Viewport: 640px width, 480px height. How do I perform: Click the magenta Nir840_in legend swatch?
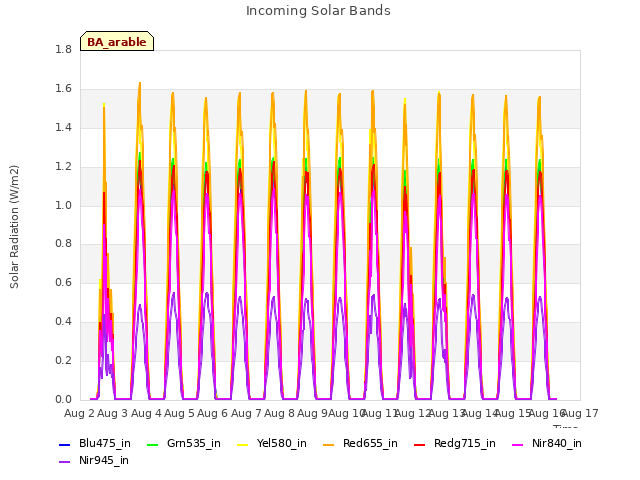[x=518, y=444]
